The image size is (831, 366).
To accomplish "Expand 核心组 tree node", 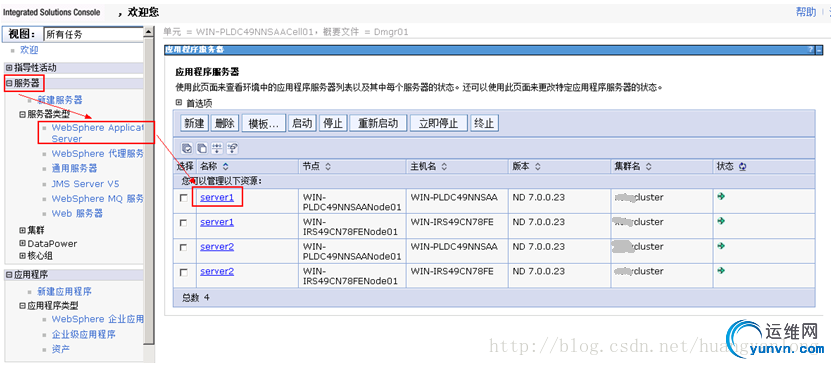I will click(22, 256).
